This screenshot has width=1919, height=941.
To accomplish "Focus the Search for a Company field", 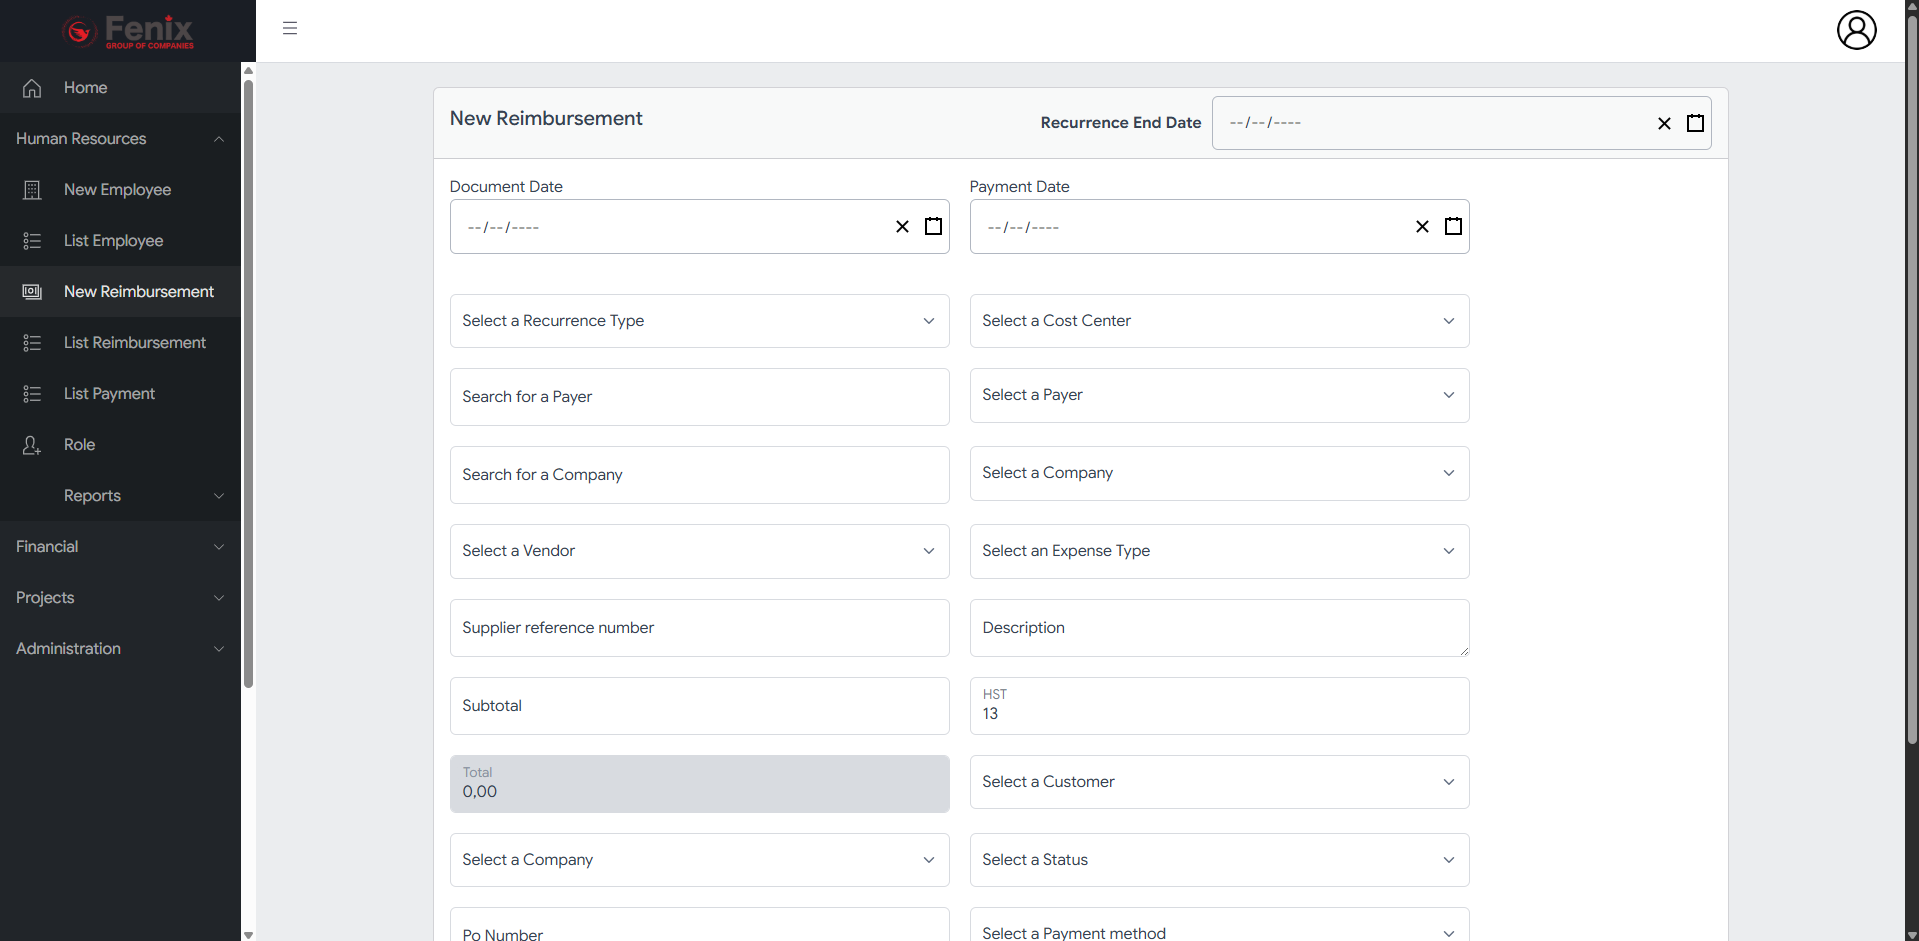I will [x=699, y=475].
